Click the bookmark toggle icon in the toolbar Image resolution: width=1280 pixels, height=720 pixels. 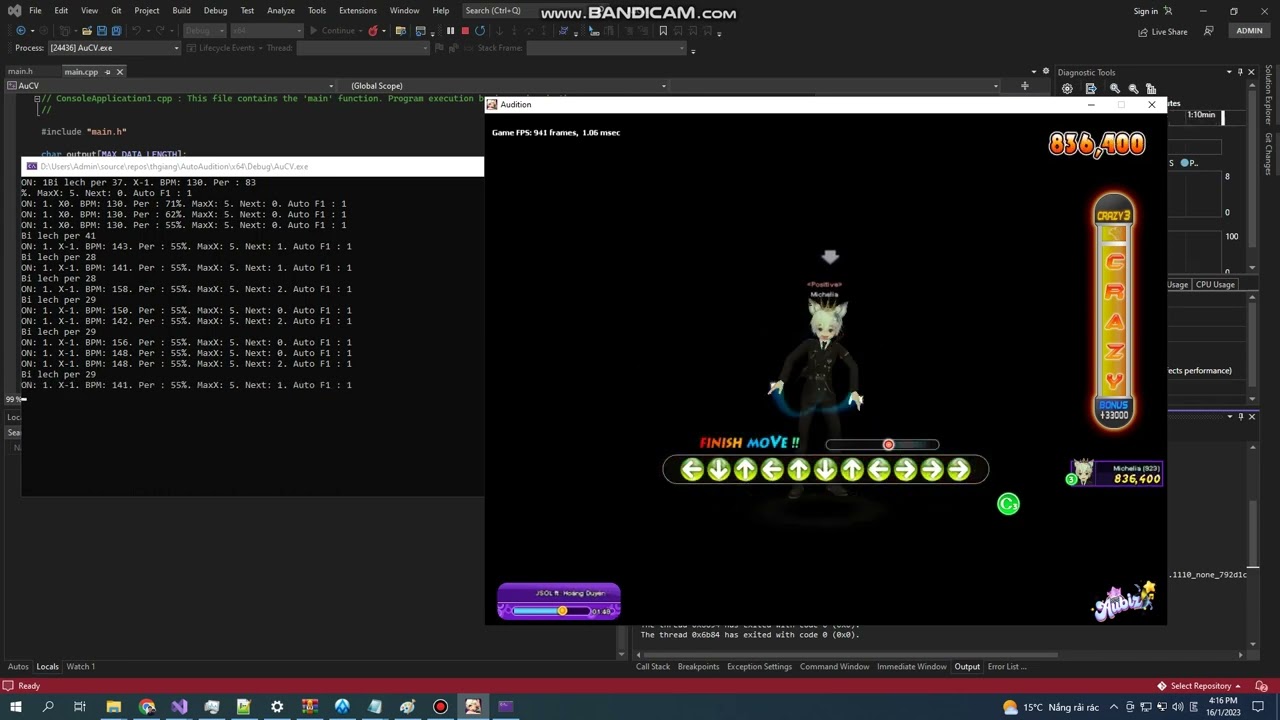click(663, 31)
